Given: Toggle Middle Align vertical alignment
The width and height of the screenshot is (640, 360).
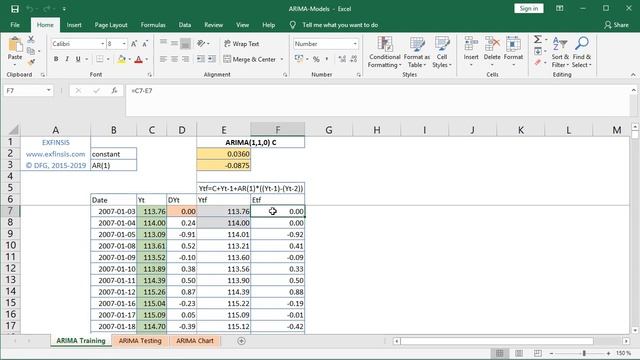Looking at the screenshot, I should tap(174, 44).
